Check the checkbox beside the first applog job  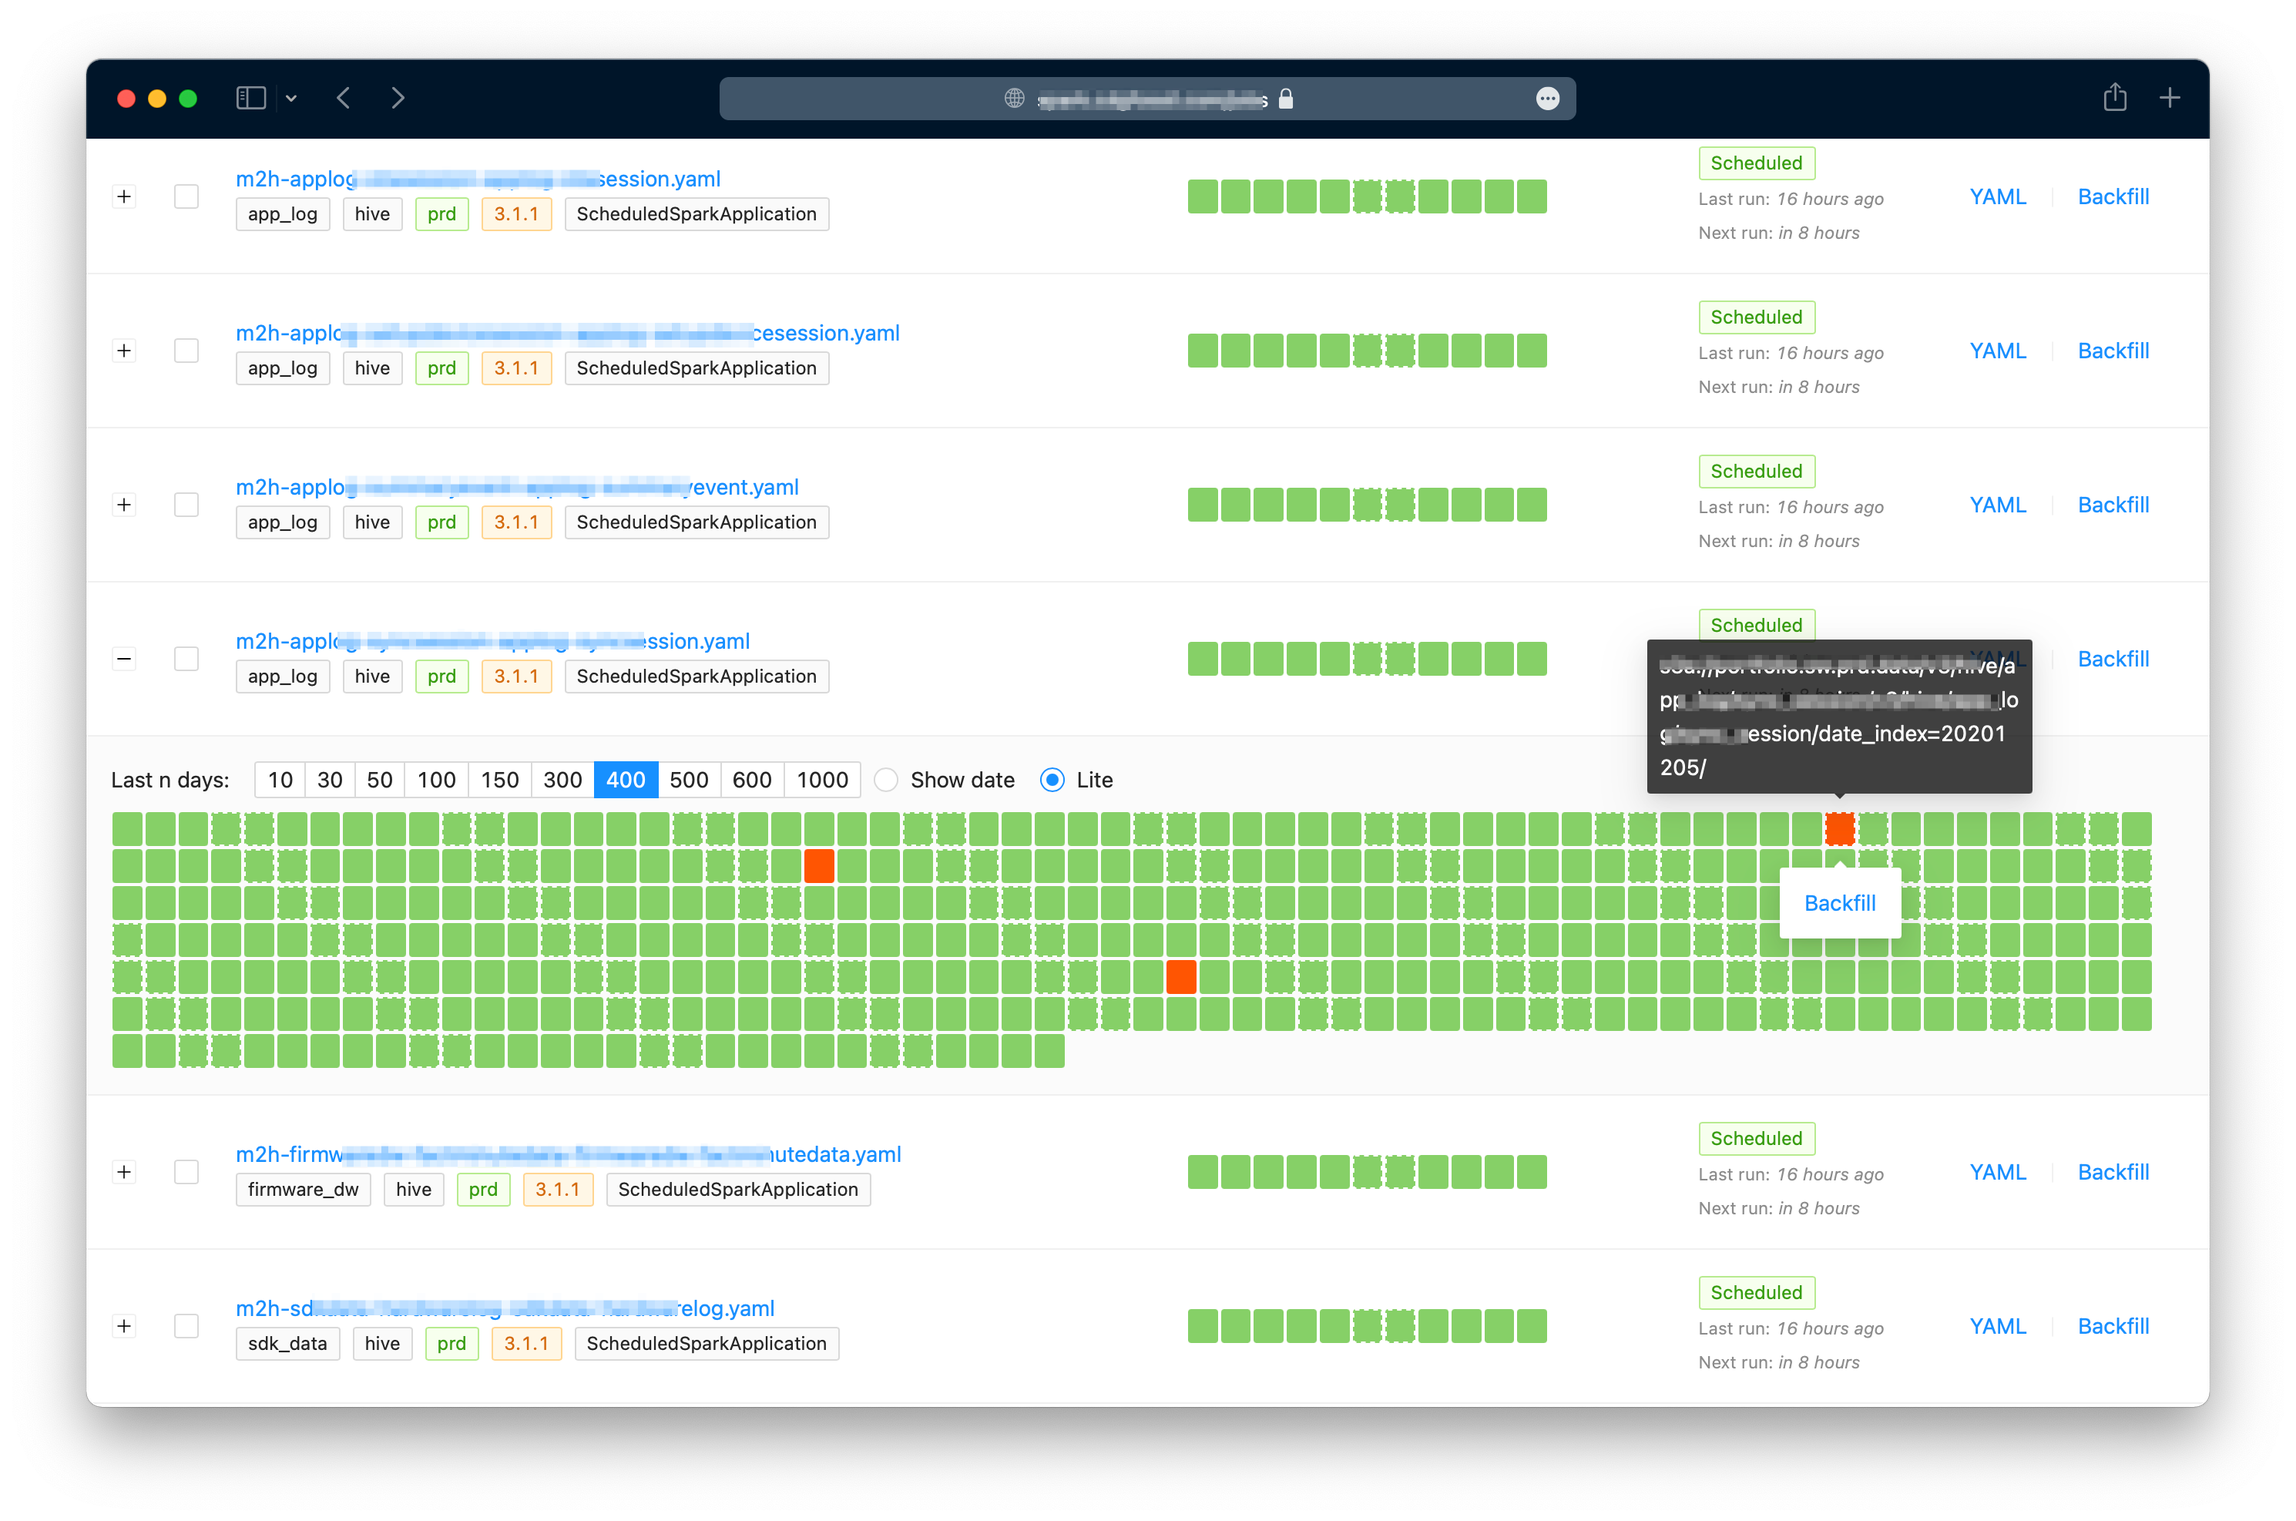(186, 196)
